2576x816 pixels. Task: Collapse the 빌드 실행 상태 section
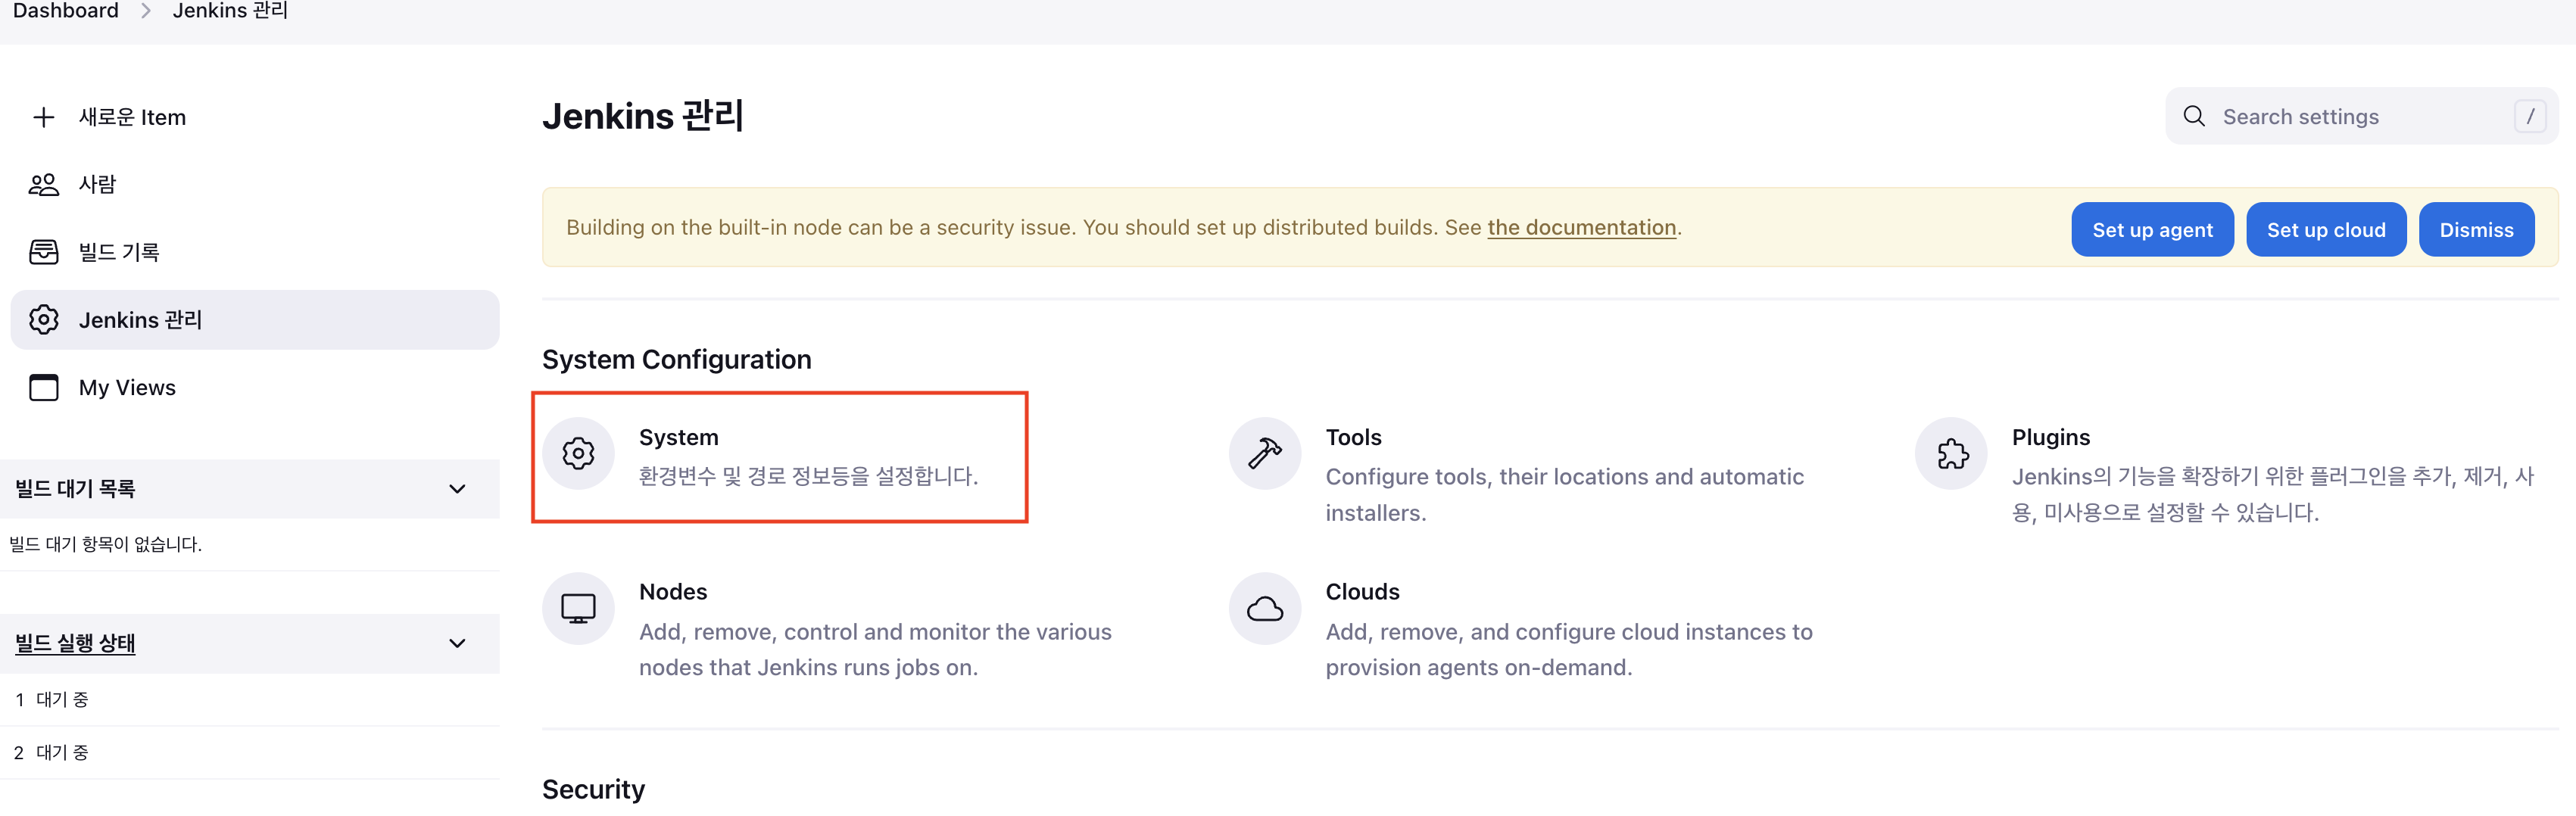(x=457, y=643)
